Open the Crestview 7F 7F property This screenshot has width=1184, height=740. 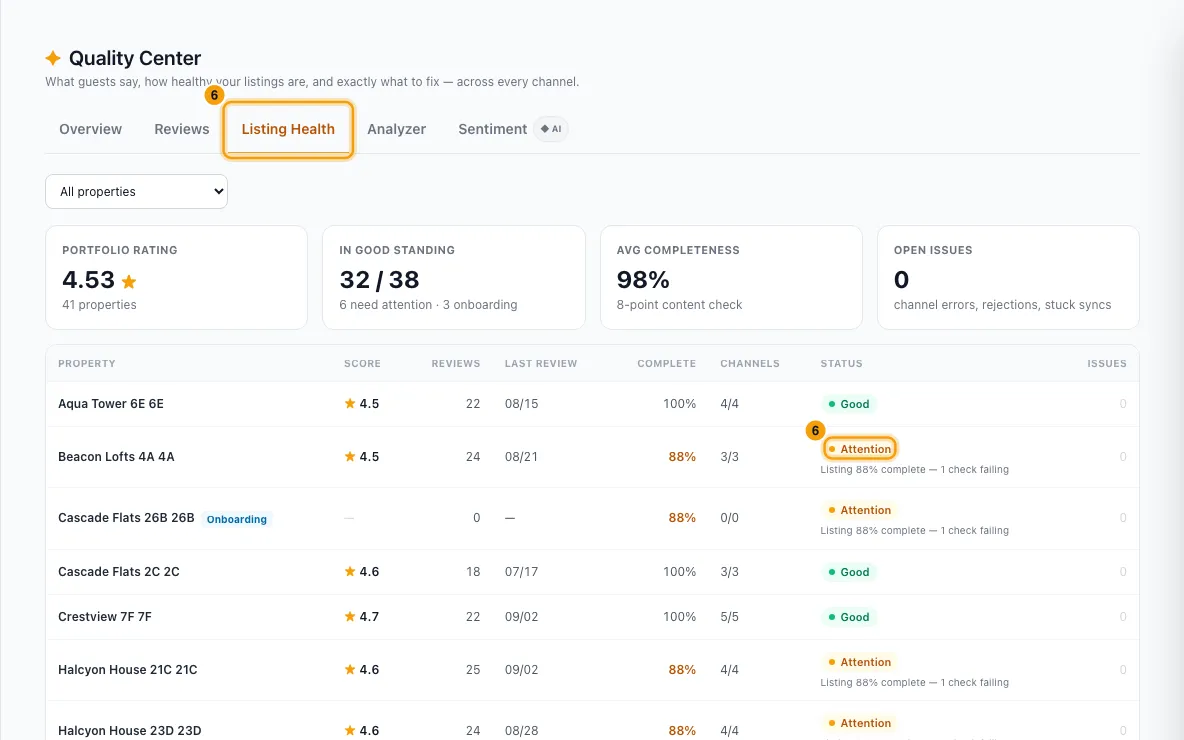point(105,617)
